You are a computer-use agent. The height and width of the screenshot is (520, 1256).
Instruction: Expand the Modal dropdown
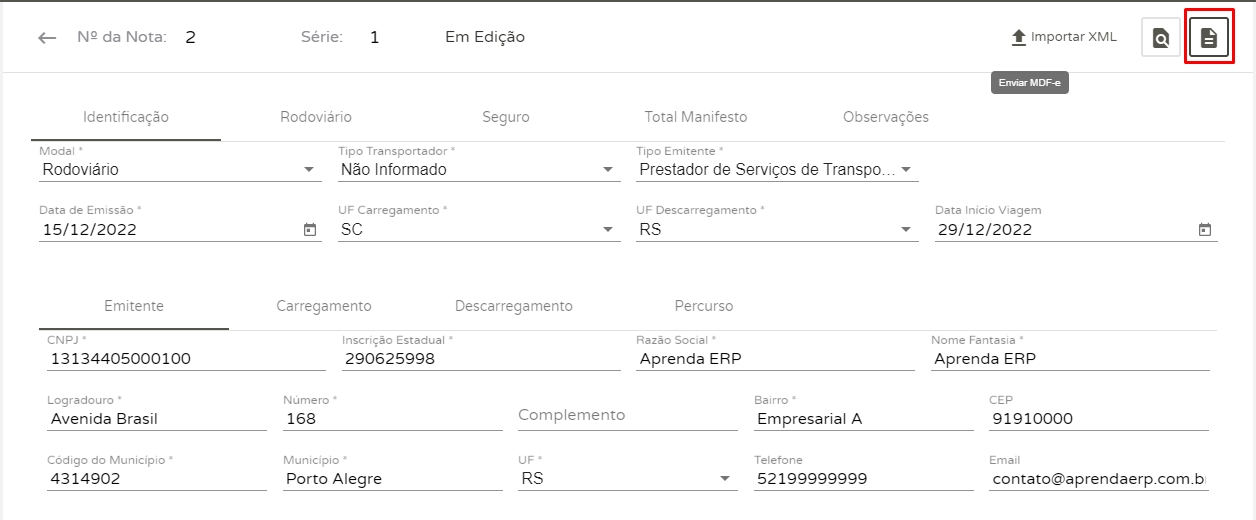(x=309, y=170)
